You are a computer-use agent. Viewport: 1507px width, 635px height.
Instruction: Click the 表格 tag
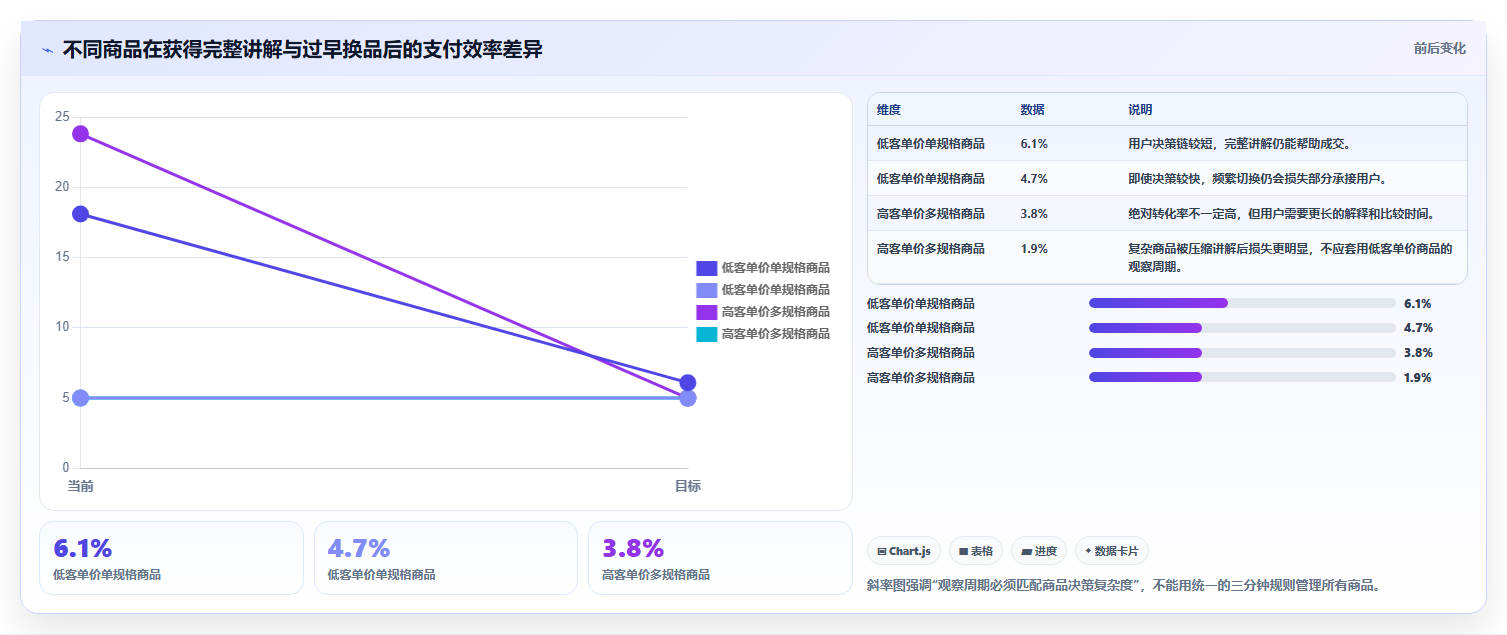976,551
